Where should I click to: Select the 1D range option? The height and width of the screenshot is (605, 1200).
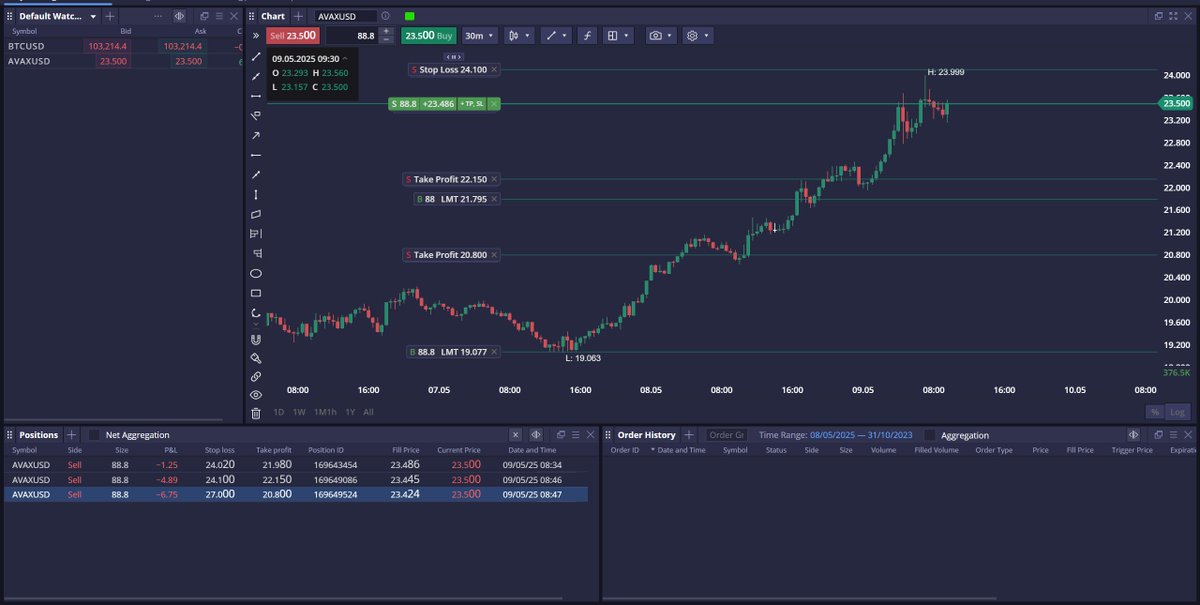(279, 412)
